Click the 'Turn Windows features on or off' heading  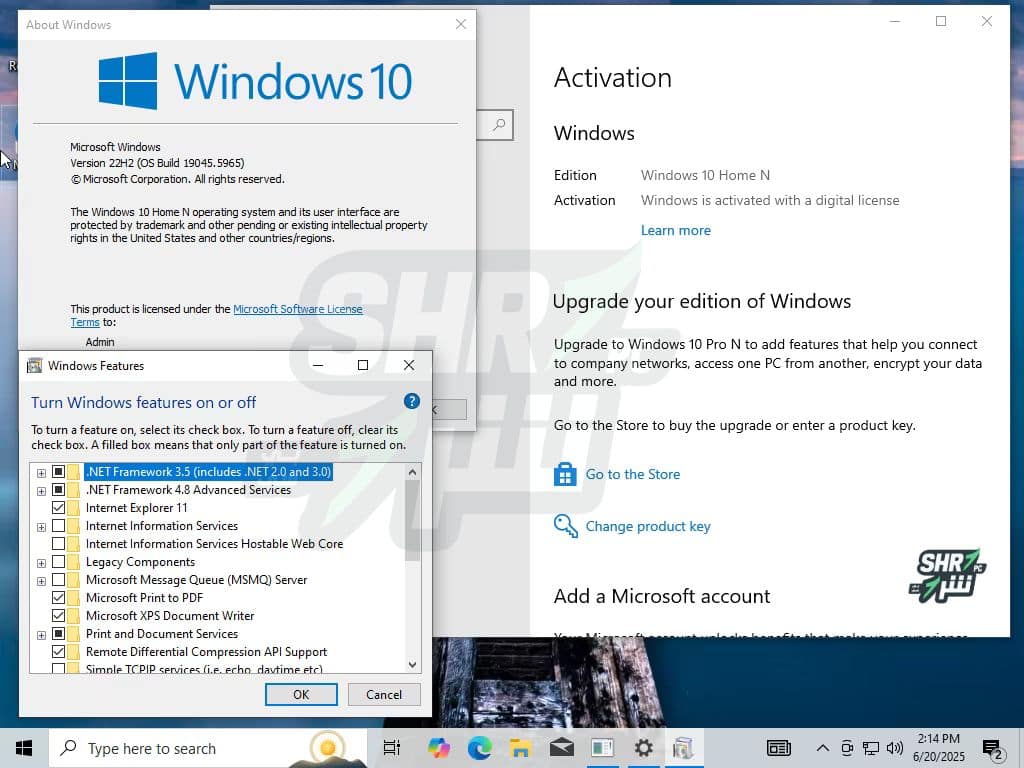point(144,402)
